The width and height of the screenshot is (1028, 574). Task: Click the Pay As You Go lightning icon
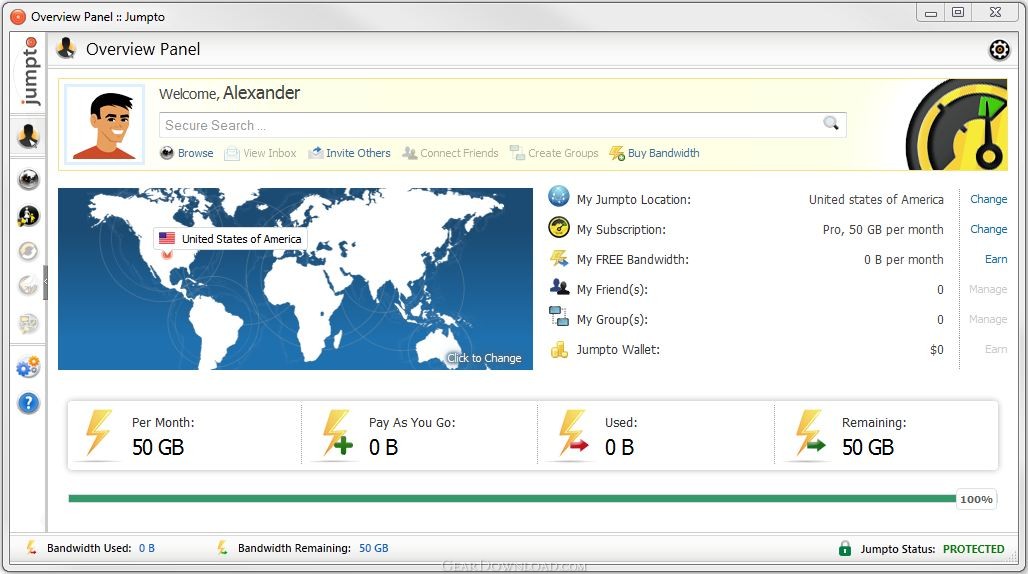336,432
